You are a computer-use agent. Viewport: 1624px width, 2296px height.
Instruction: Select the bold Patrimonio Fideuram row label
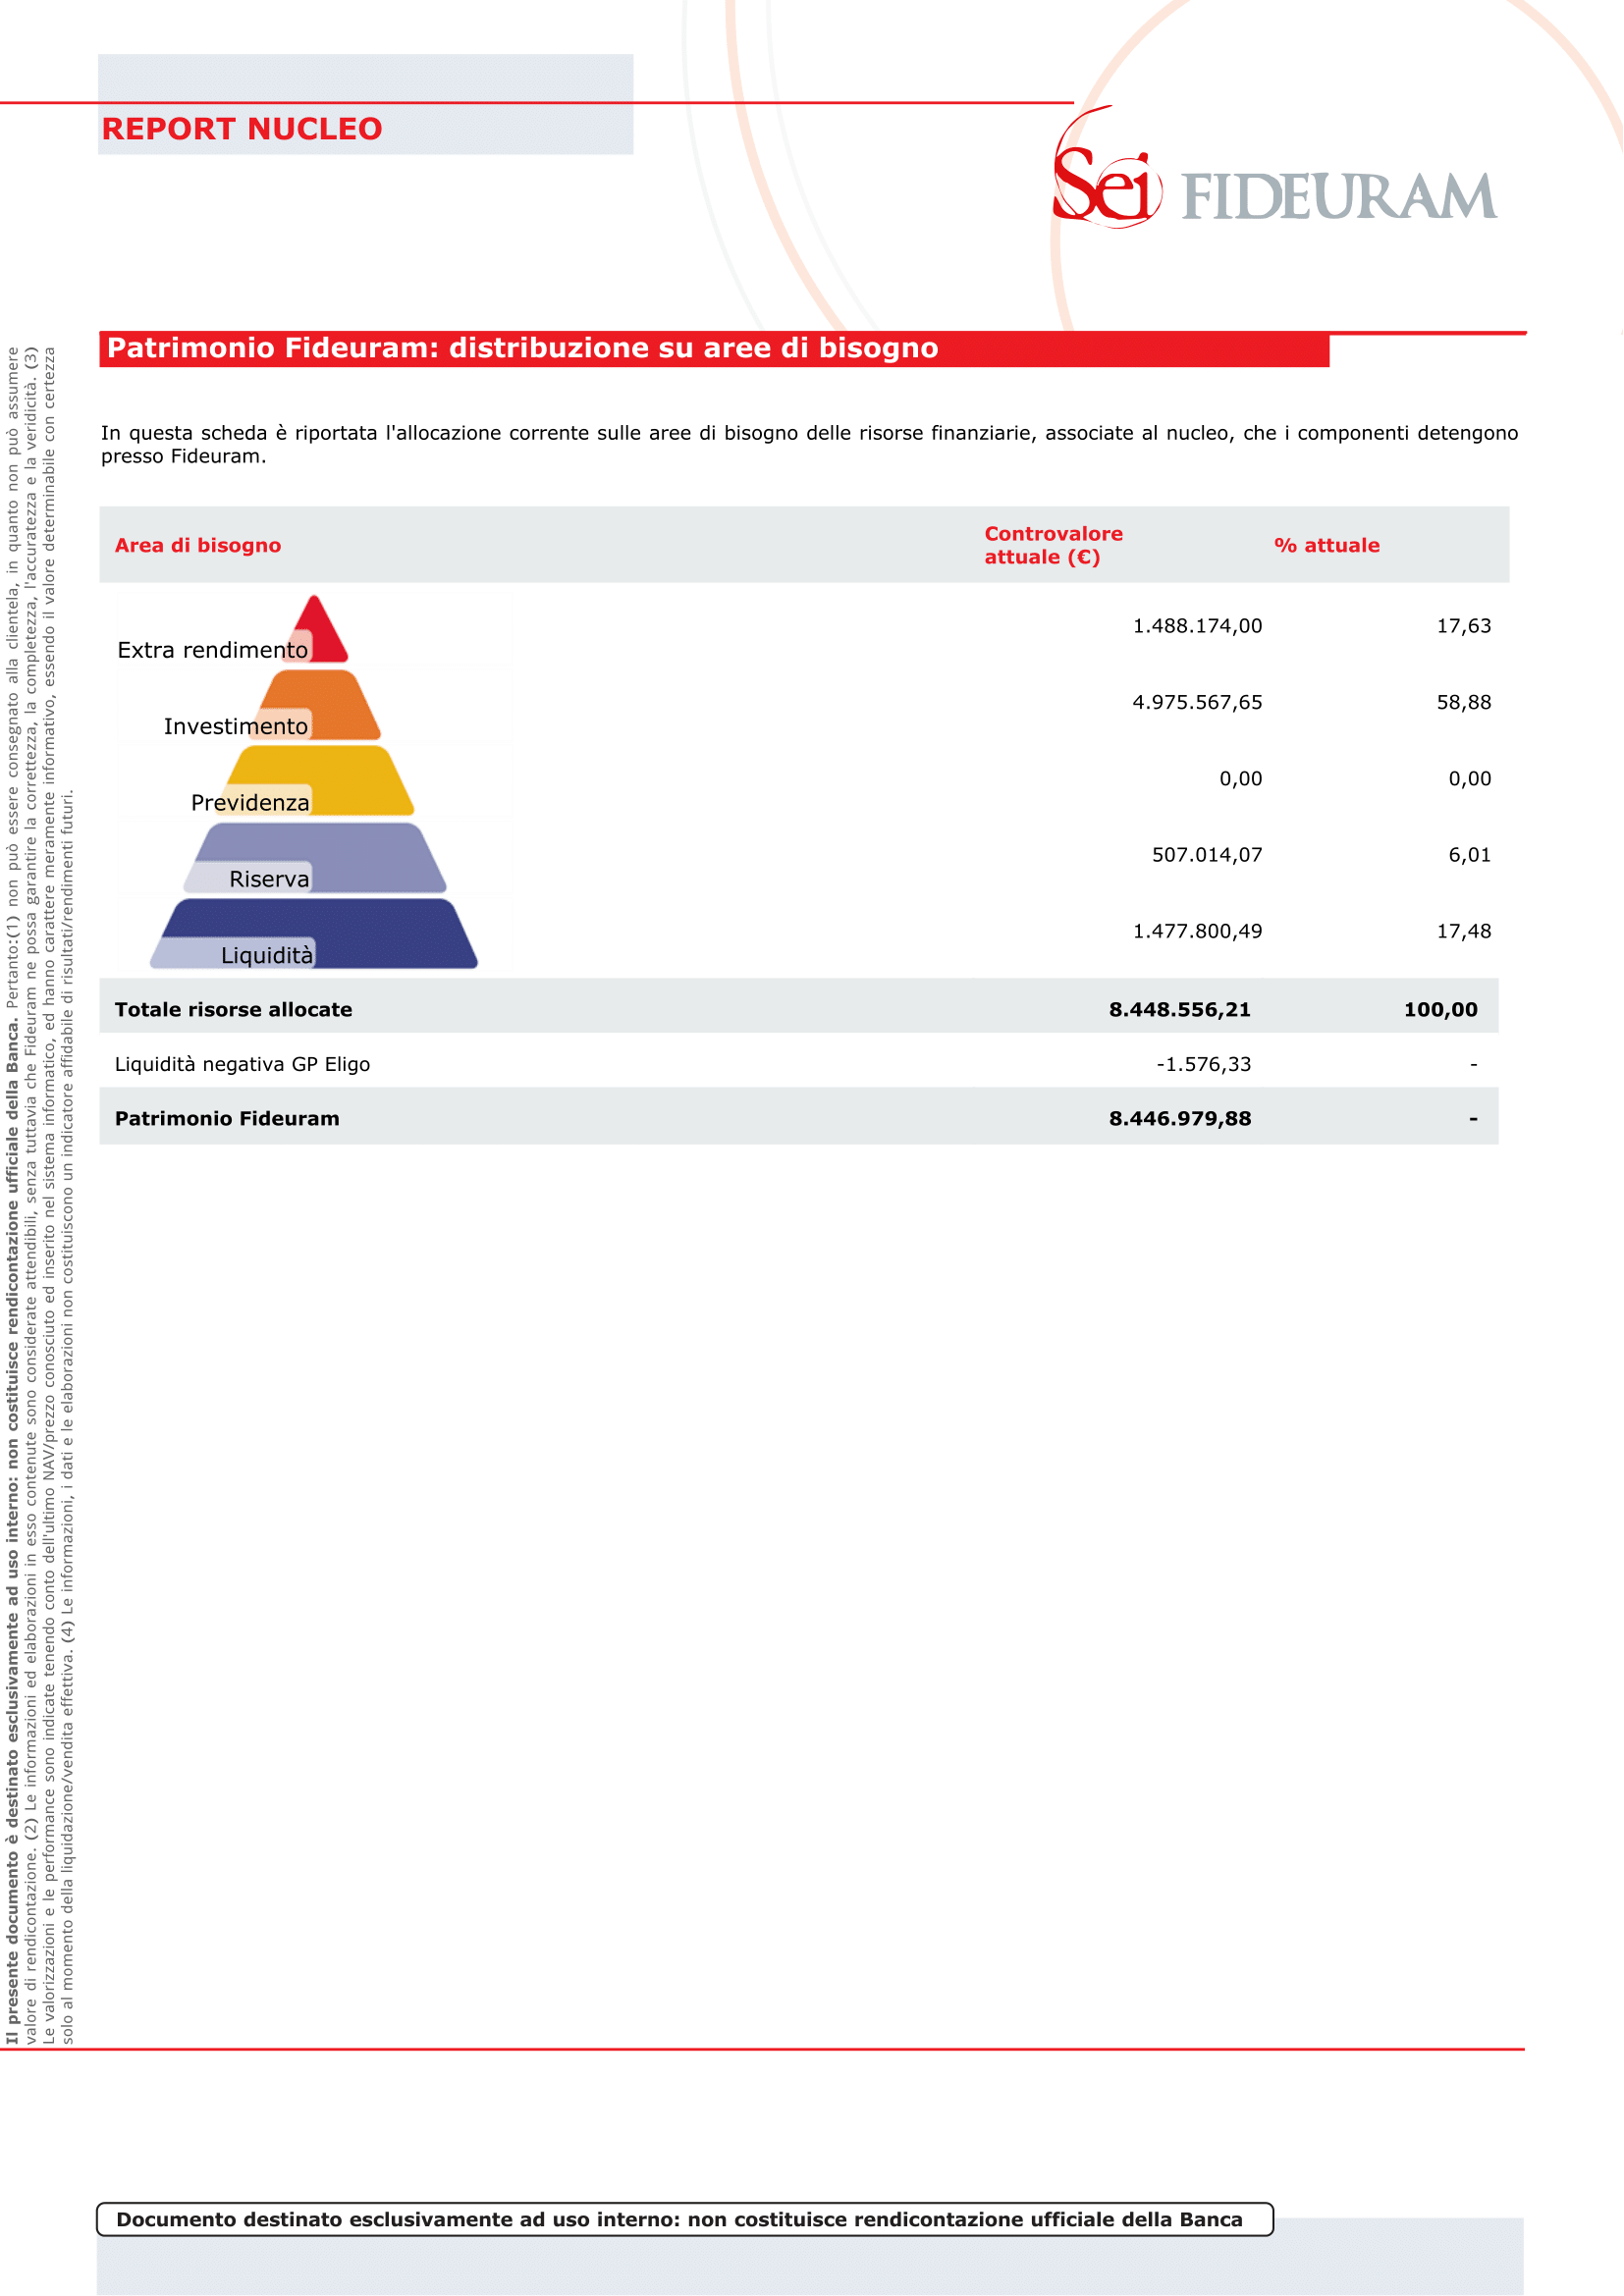click(x=227, y=1118)
